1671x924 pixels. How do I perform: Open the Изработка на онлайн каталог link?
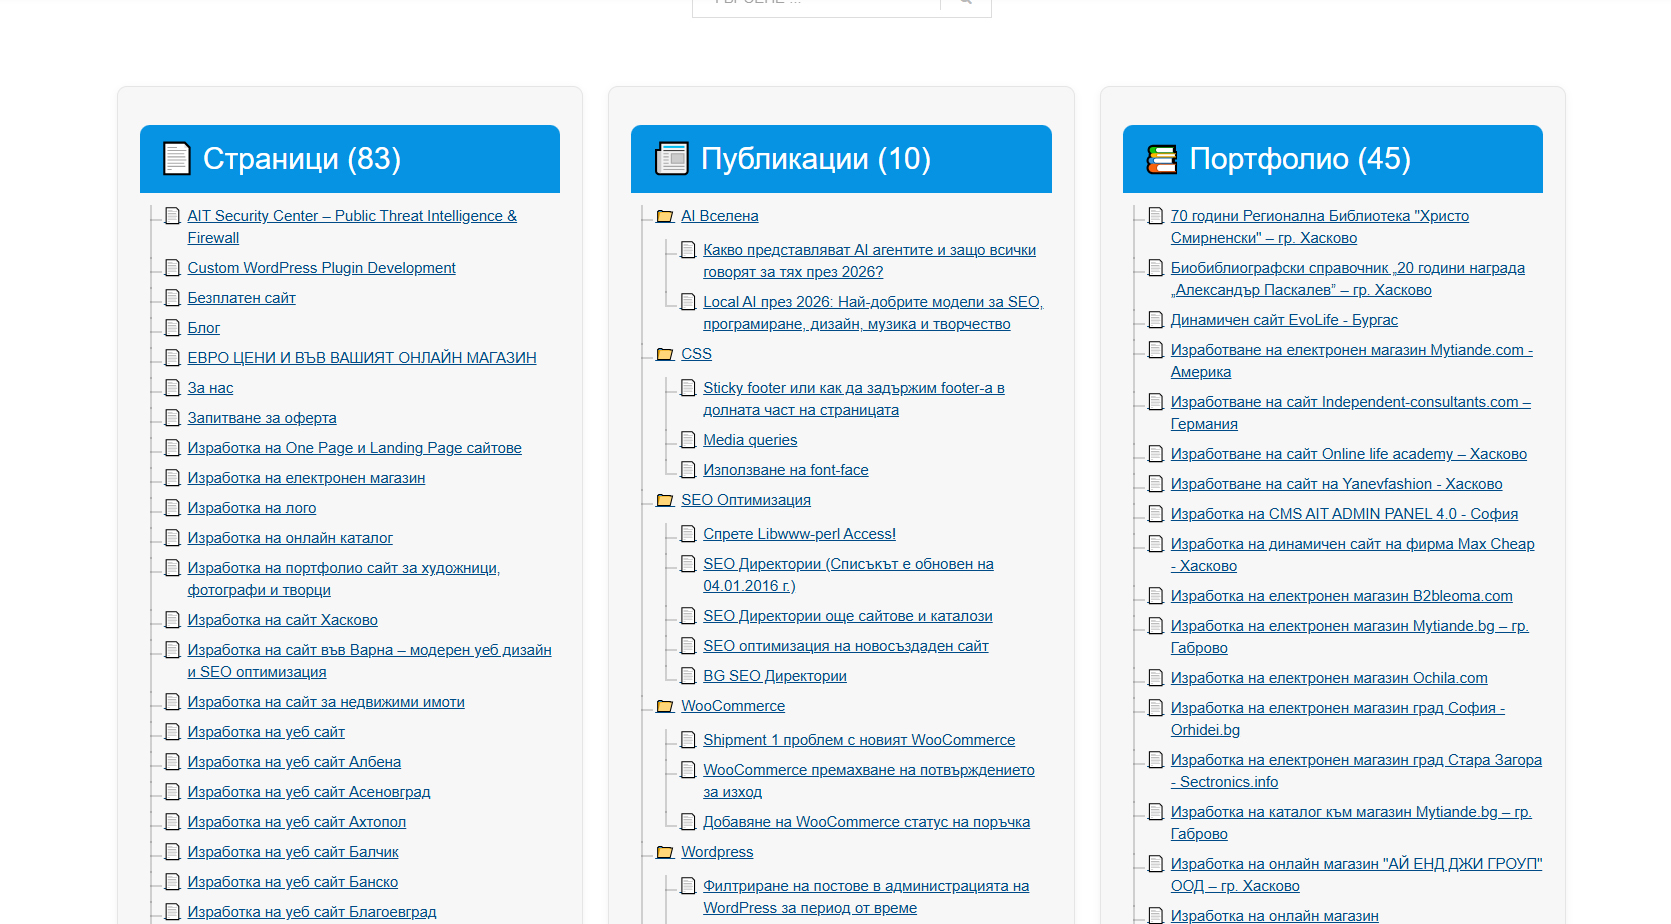point(290,538)
